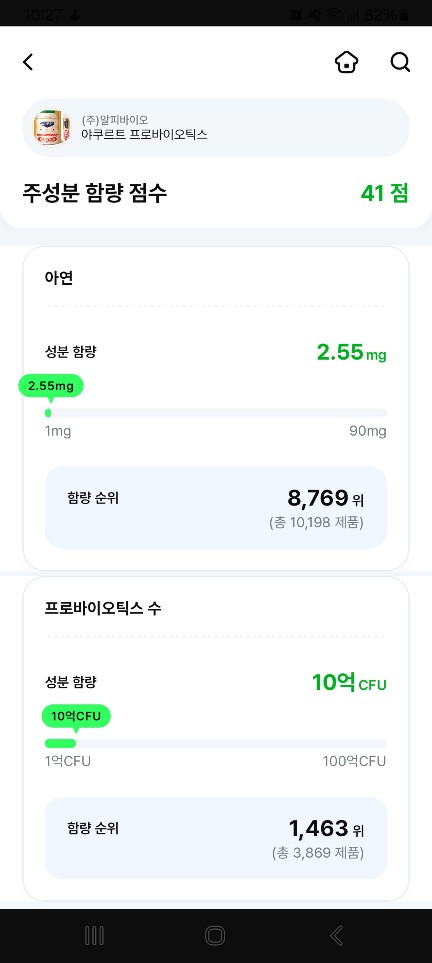This screenshot has height=963, width=432.
Task: Tap the Android home button icon
Action: coord(215,936)
